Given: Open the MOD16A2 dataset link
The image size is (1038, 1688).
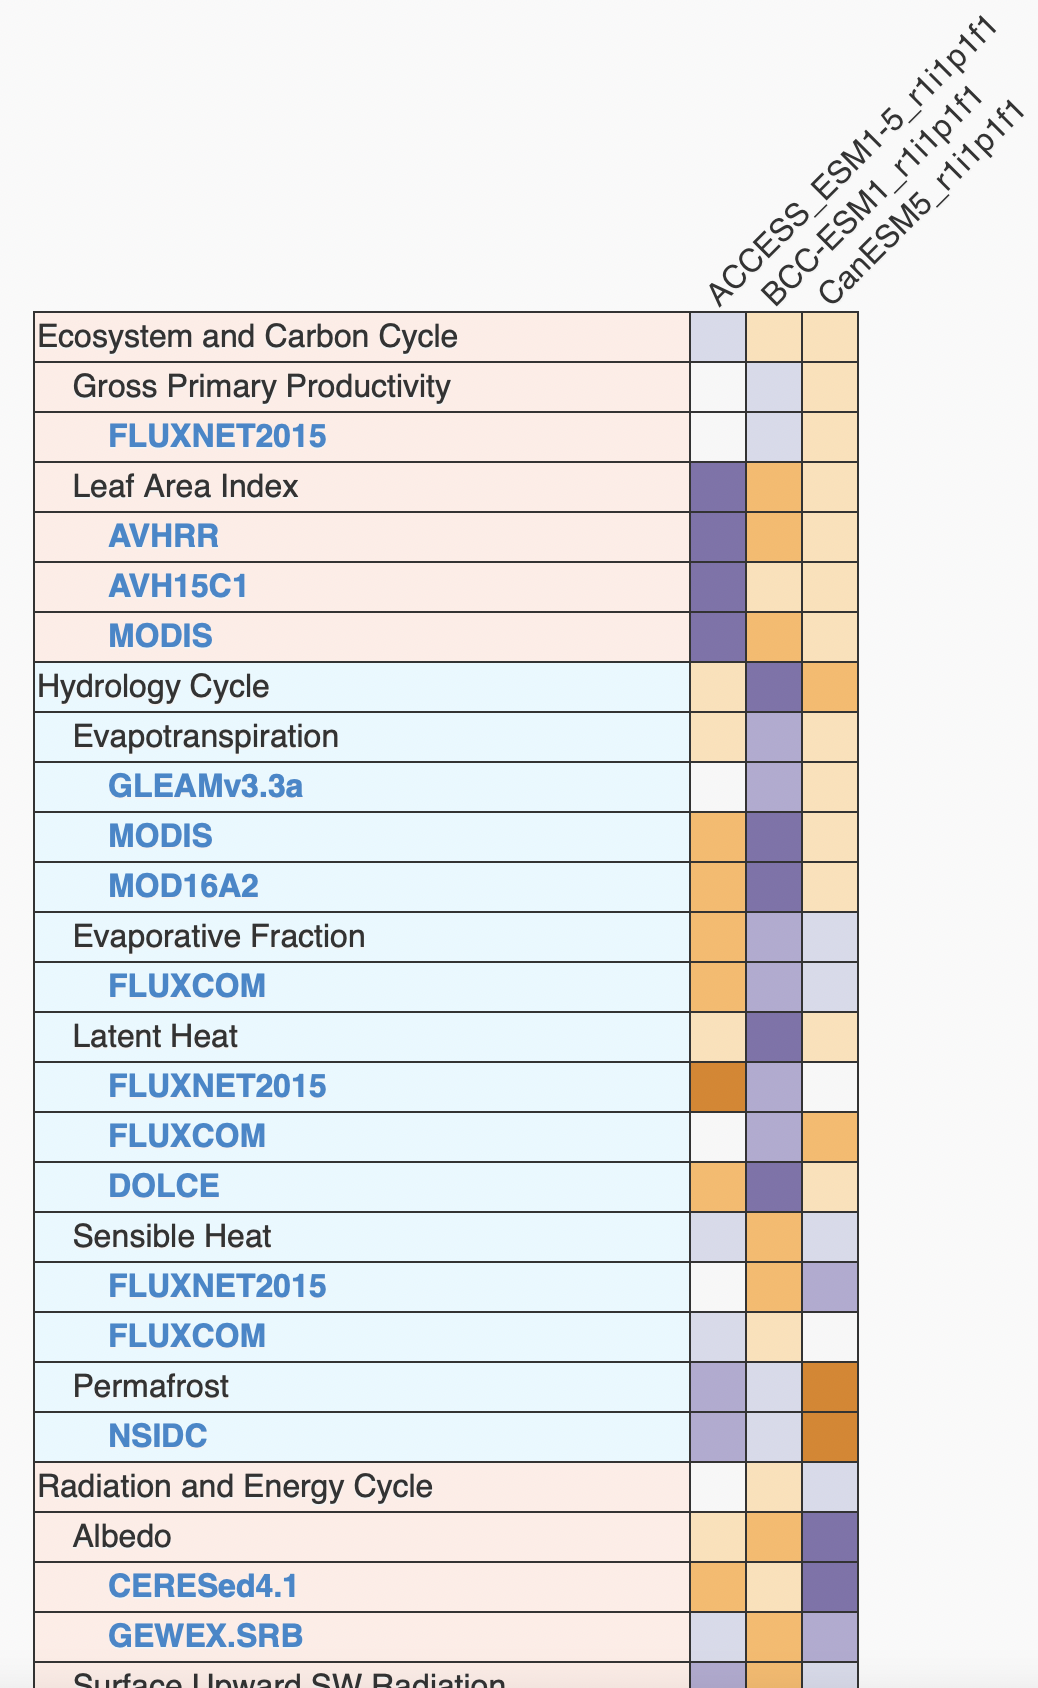Looking at the screenshot, I should [x=183, y=886].
